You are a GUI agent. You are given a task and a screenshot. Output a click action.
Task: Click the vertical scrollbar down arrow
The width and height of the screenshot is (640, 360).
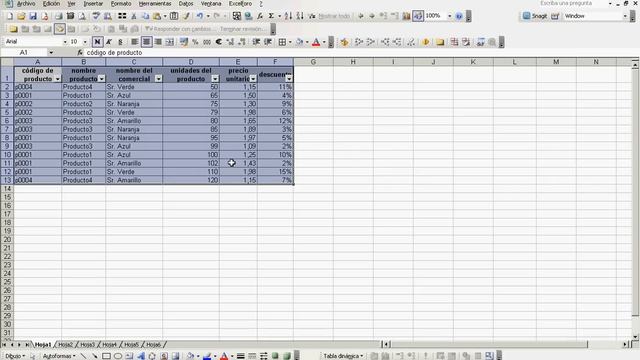(635, 337)
